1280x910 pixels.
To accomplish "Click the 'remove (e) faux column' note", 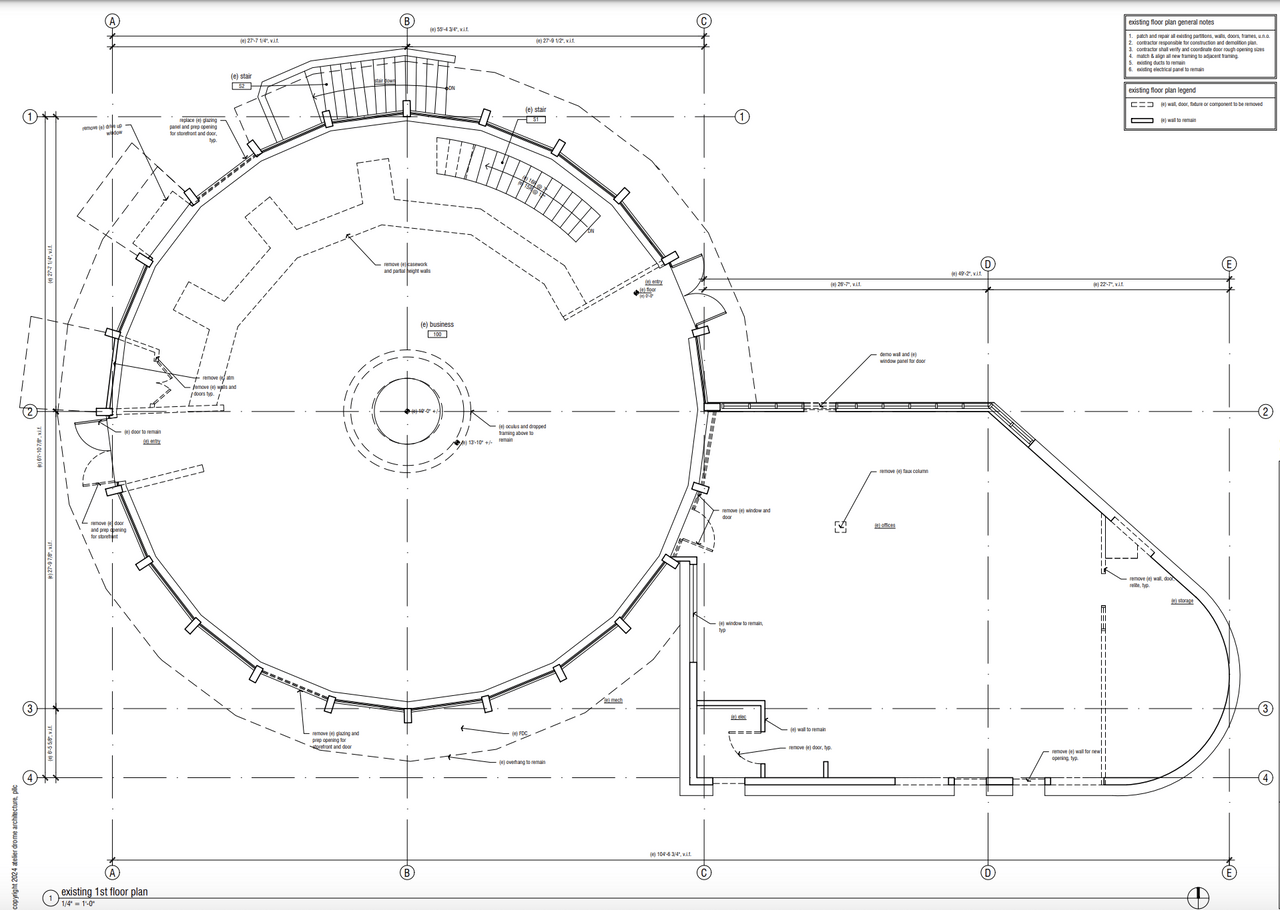I will click(904, 471).
